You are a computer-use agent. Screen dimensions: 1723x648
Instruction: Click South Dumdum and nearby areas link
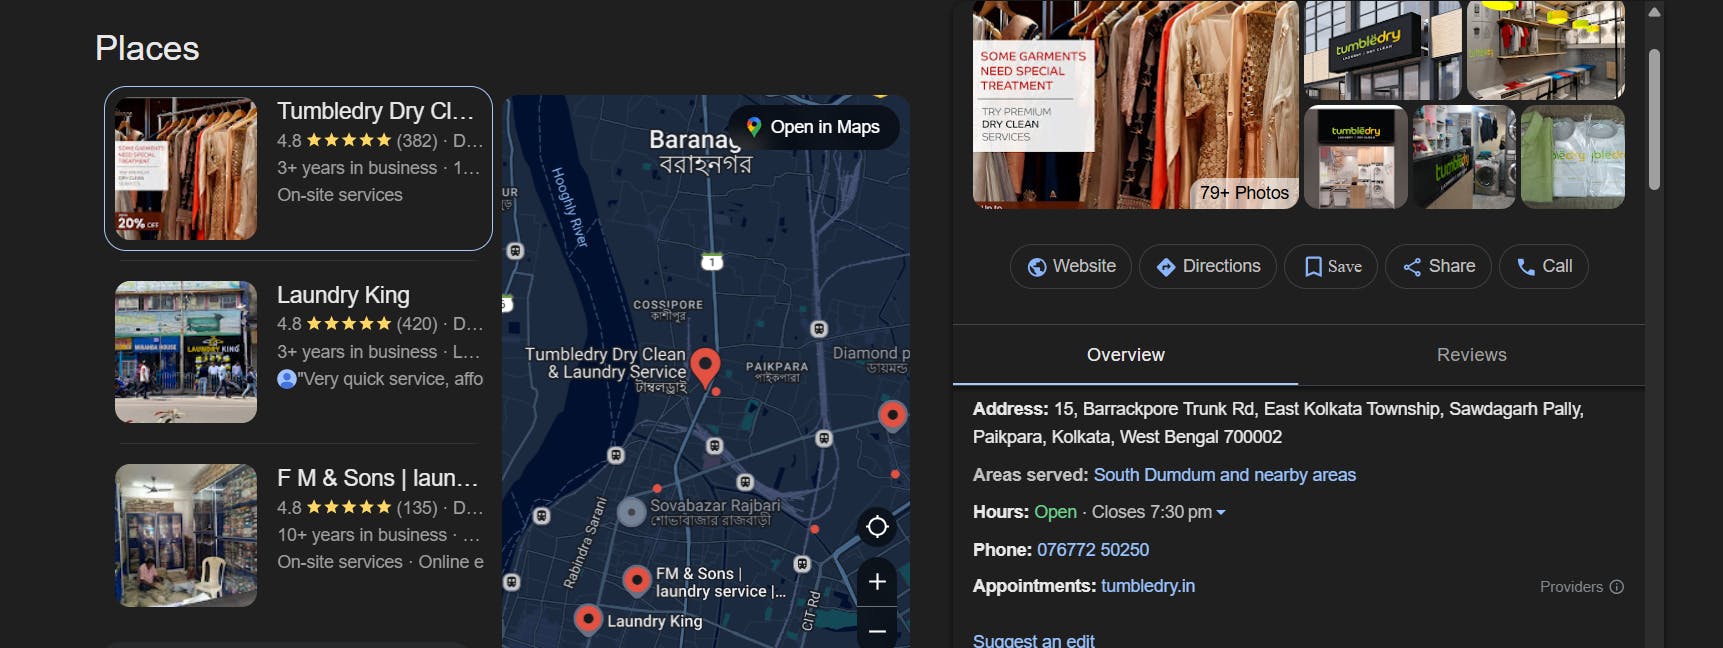(1225, 475)
